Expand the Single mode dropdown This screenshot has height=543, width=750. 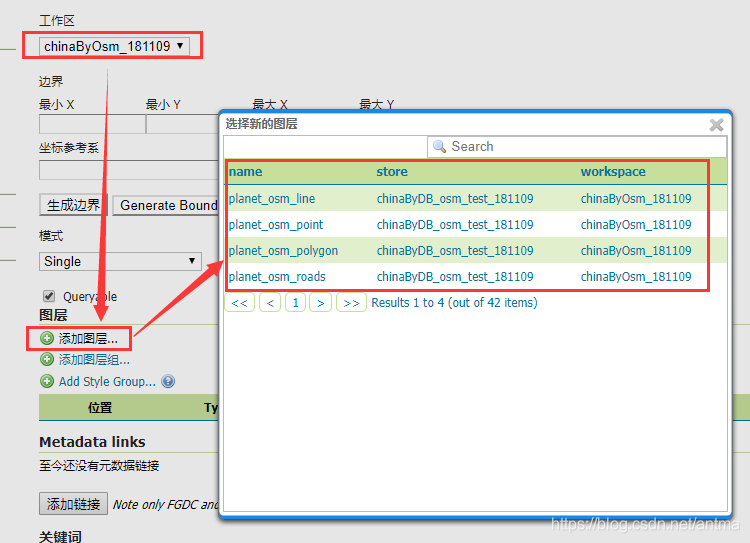[x=121, y=261]
